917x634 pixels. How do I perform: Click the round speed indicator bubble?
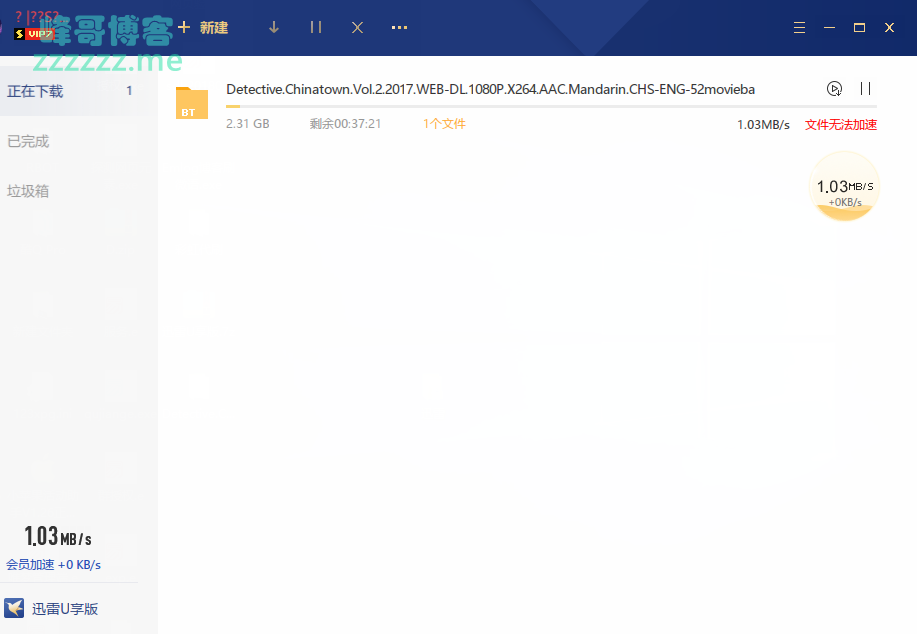(x=844, y=187)
